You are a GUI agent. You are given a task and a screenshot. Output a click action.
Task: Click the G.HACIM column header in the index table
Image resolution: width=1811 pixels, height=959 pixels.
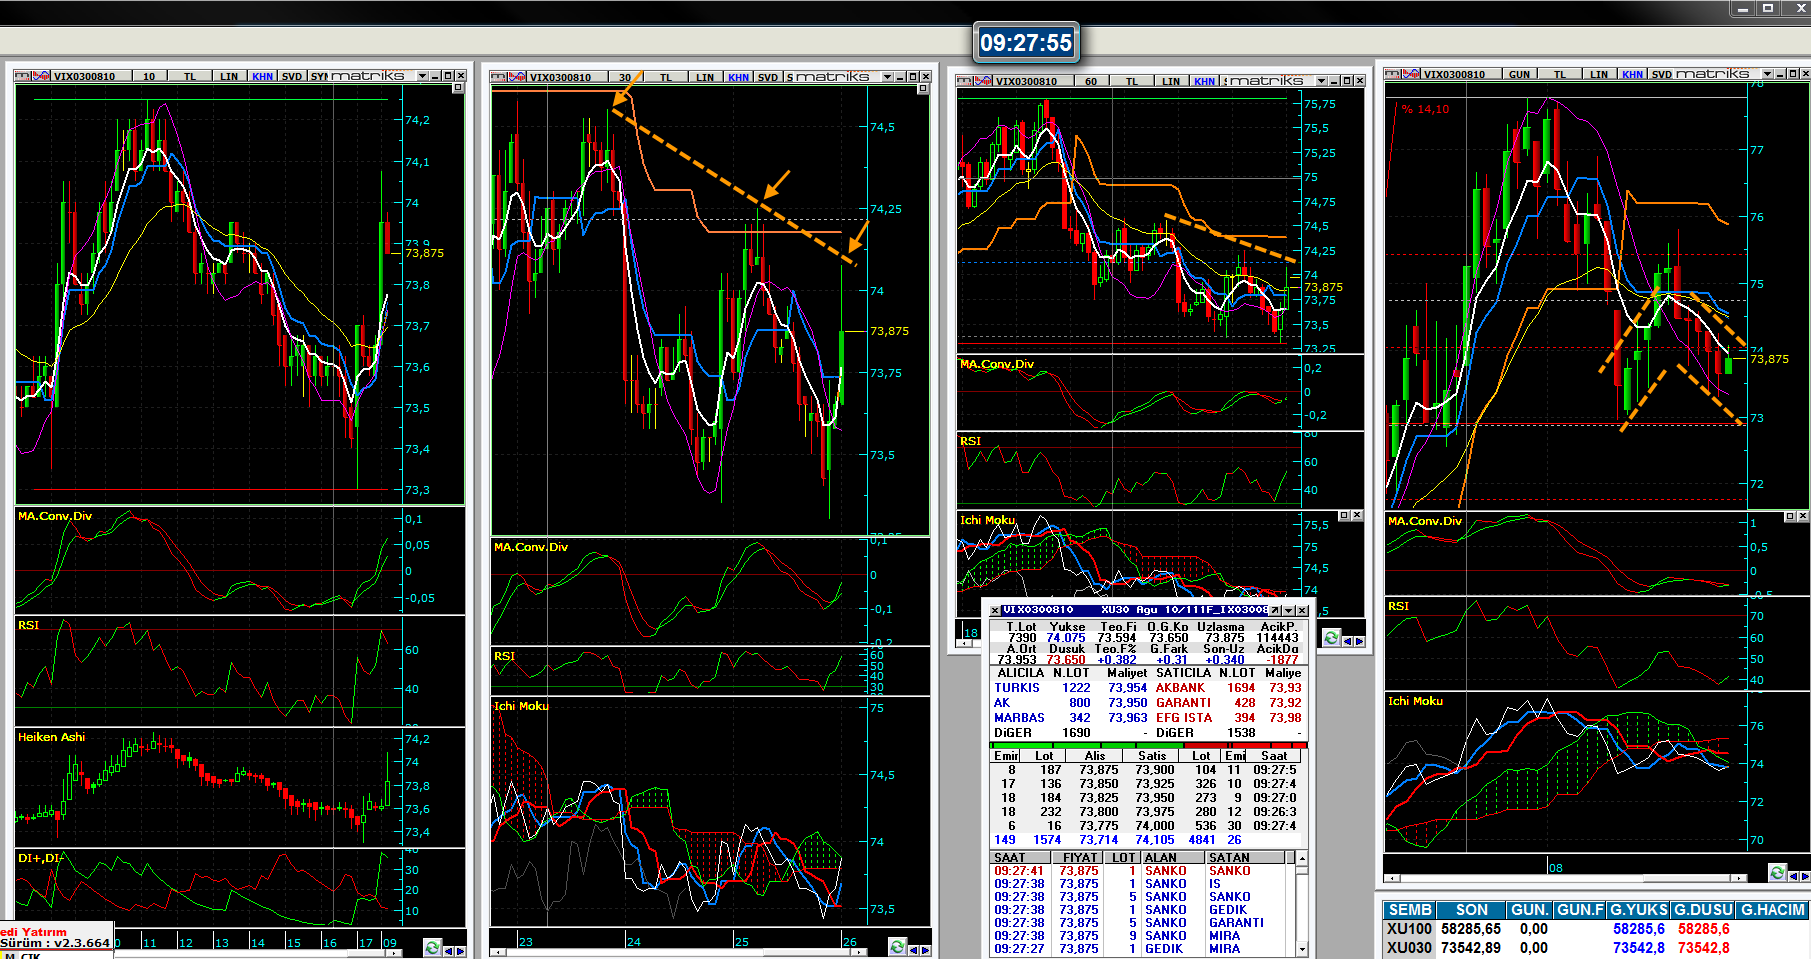1772,910
